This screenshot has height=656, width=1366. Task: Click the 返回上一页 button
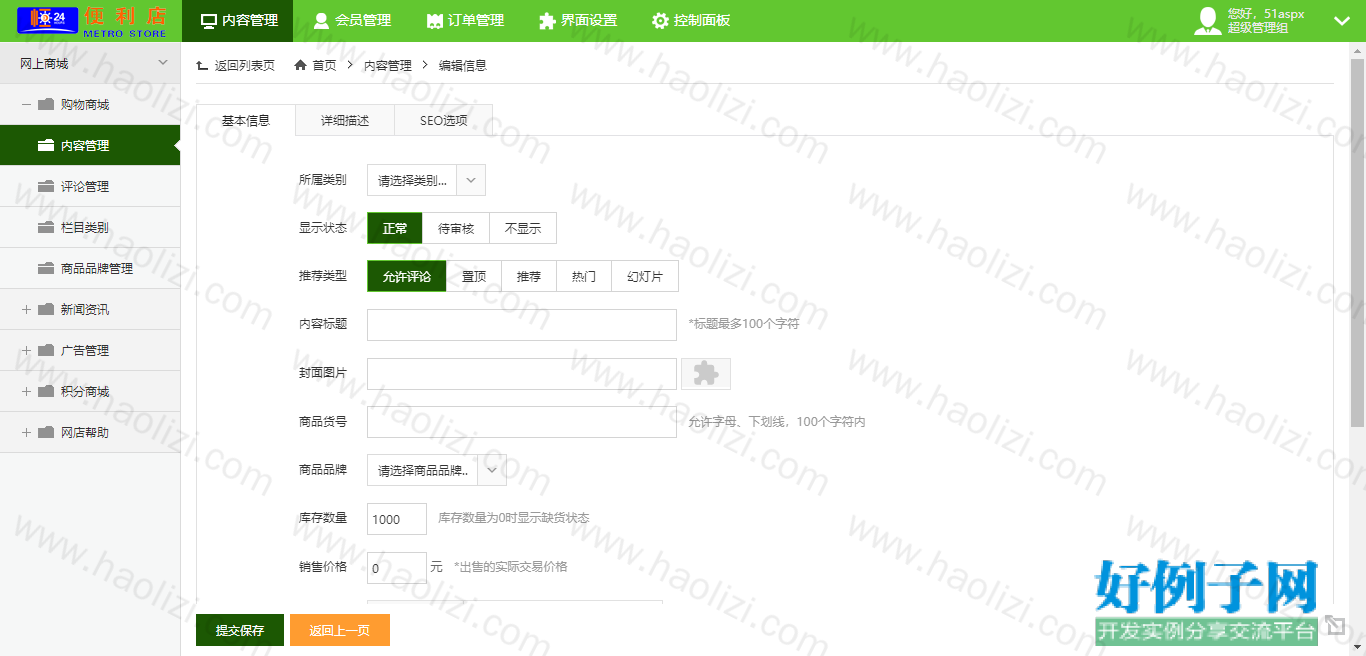[340, 630]
